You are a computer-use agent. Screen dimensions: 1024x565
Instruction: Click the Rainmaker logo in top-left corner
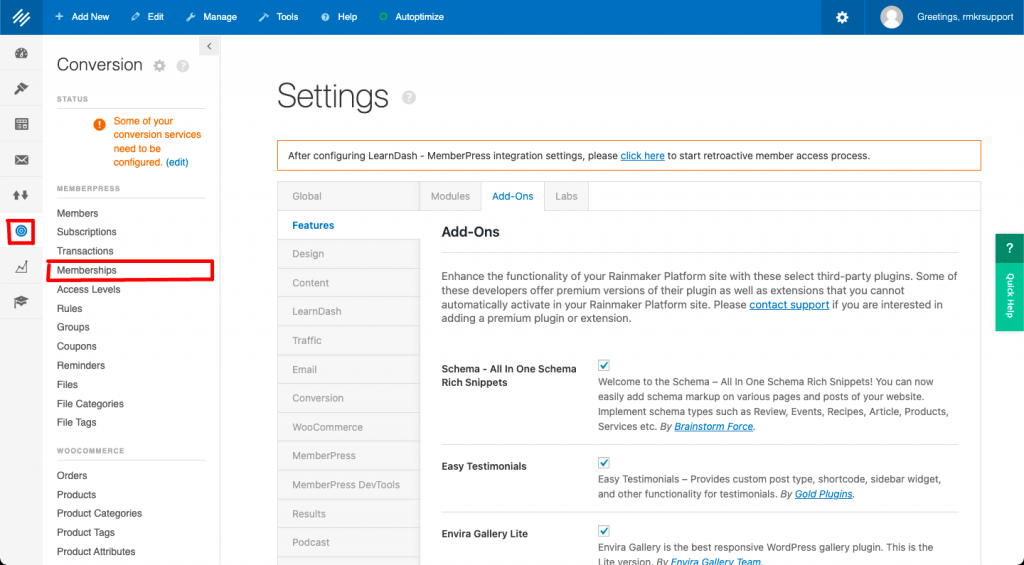point(21,17)
